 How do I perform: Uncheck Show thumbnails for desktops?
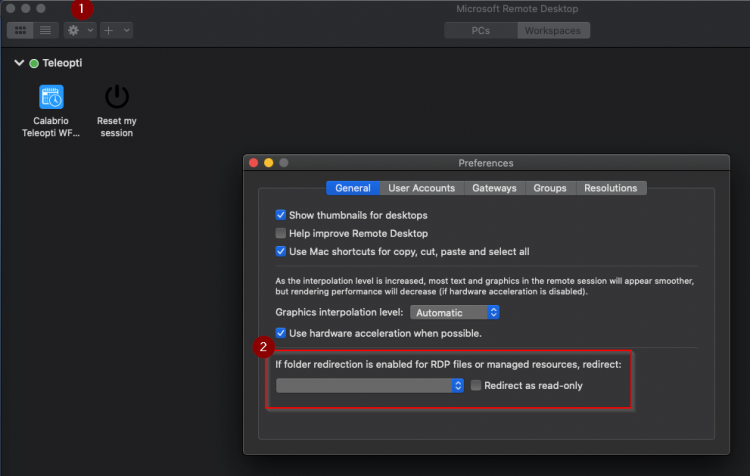tap(281, 215)
